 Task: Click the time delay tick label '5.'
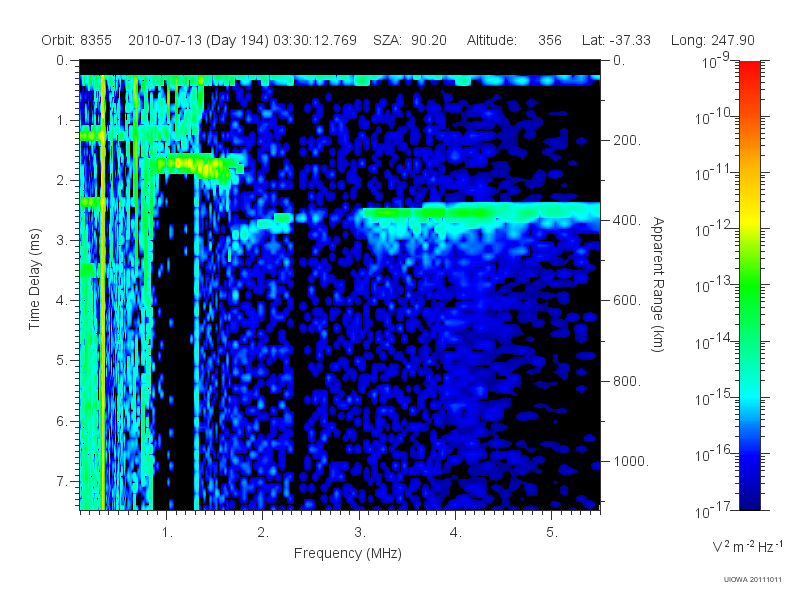pos(61,361)
